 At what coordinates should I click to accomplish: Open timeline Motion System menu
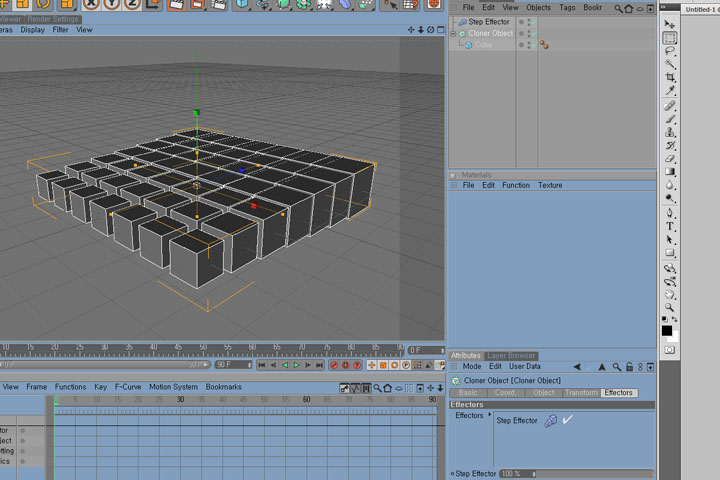click(173, 387)
